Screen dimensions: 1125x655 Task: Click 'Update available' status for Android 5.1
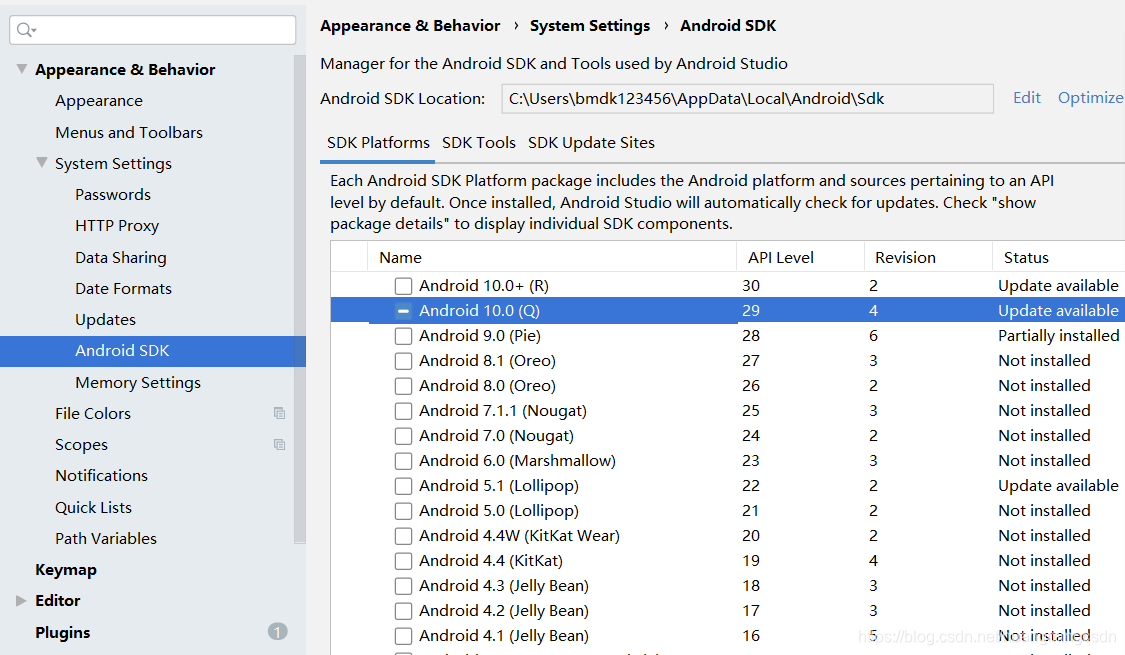point(1058,486)
